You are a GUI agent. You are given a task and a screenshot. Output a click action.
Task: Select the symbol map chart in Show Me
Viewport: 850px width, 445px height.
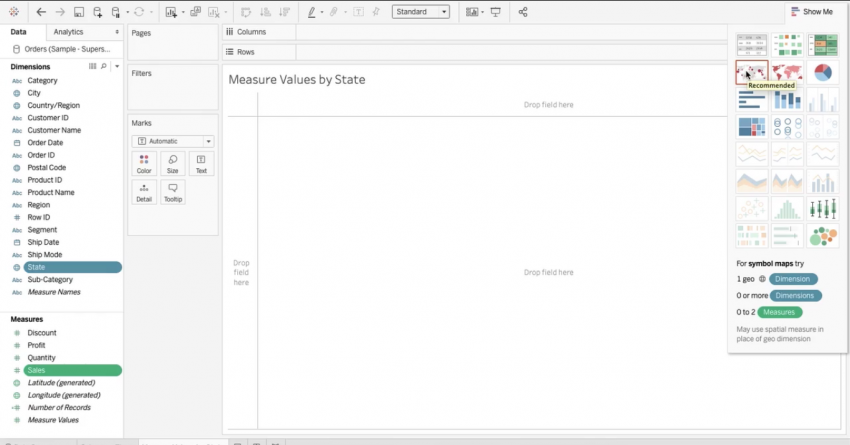pyautogui.click(x=752, y=72)
